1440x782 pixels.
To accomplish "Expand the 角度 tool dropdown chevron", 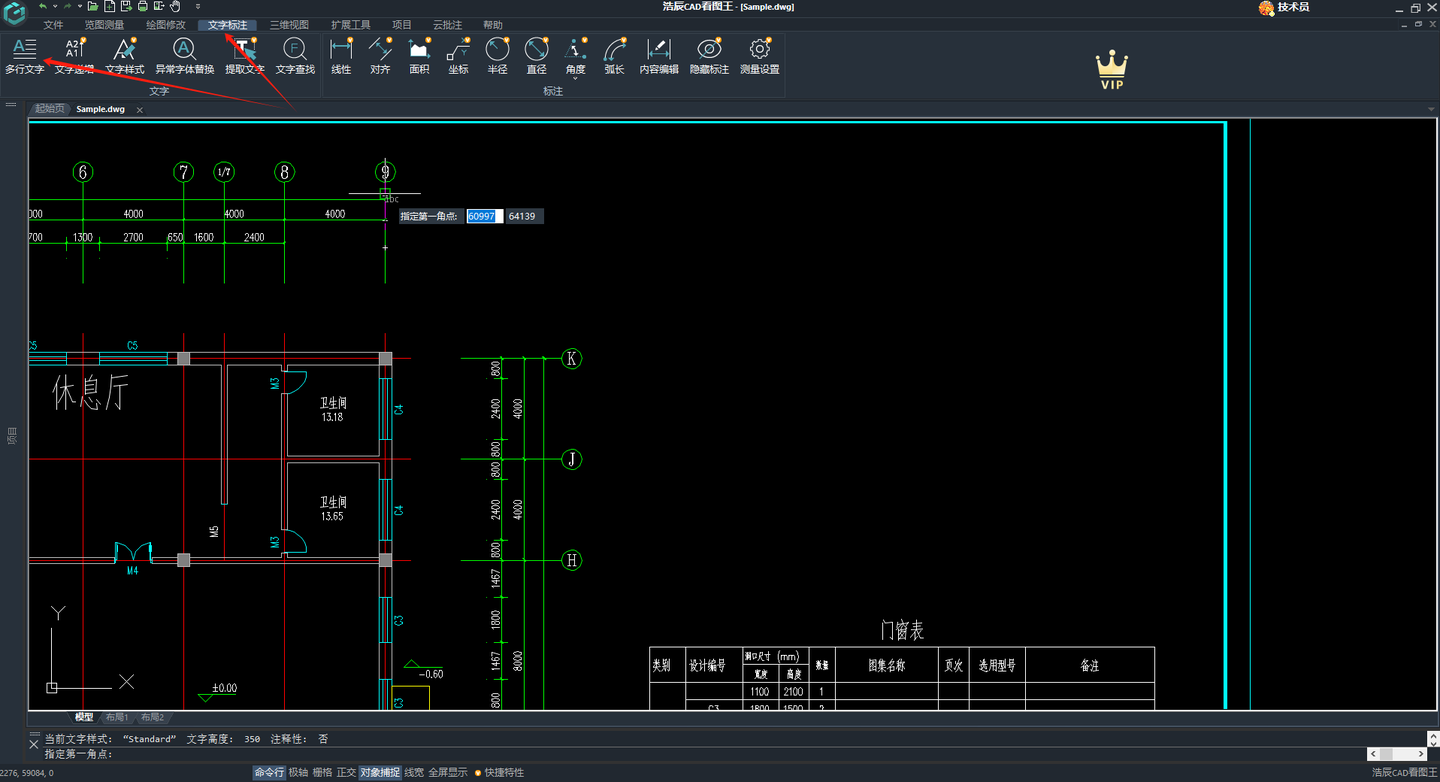I will click(x=575, y=78).
